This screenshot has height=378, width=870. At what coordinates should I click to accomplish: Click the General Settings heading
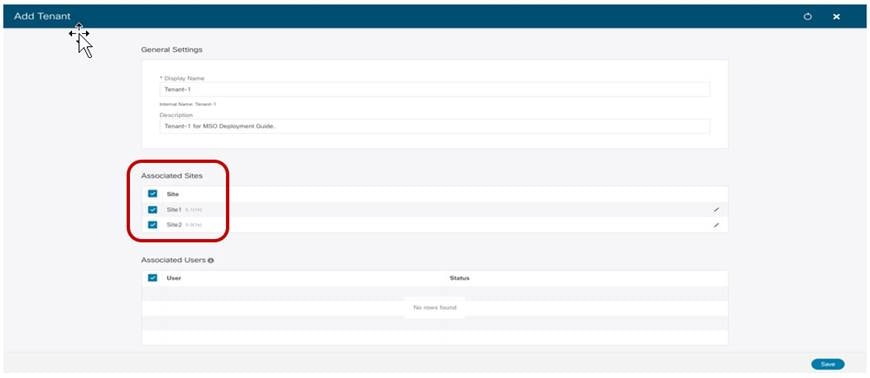[172, 49]
